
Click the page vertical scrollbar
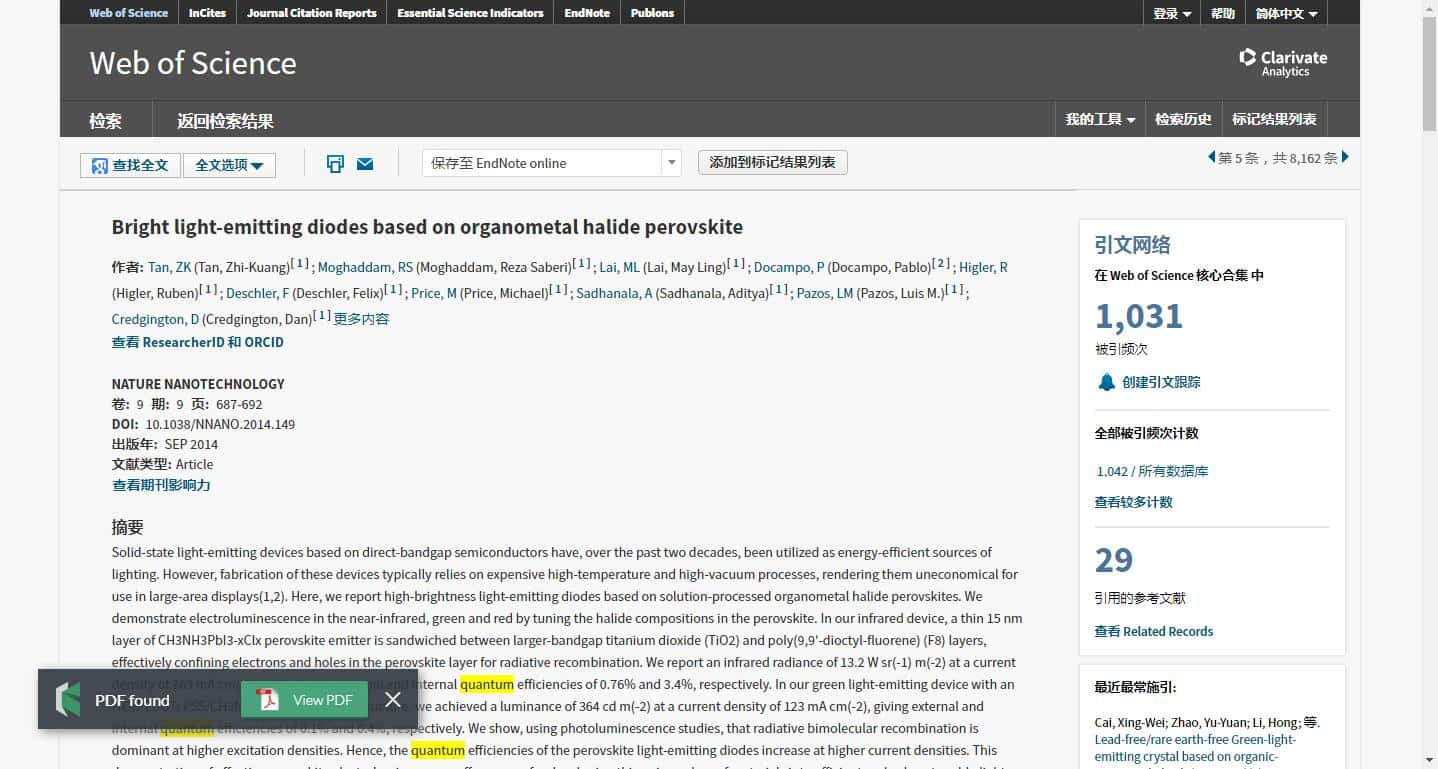(x=1429, y=400)
